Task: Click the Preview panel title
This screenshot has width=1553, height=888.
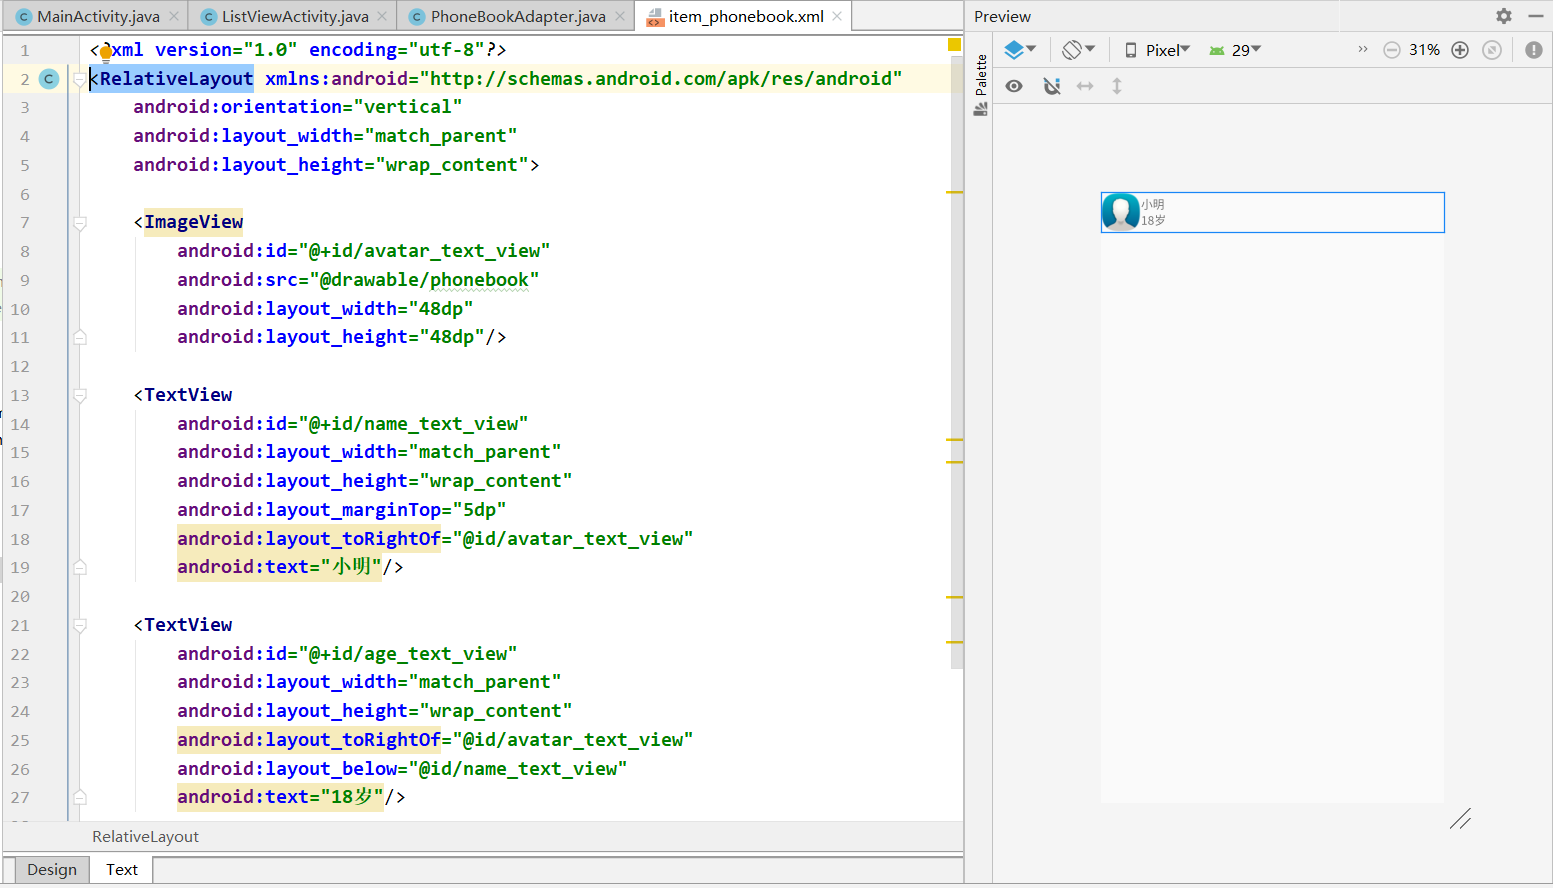Action: pyautogui.click(x=1002, y=16)
